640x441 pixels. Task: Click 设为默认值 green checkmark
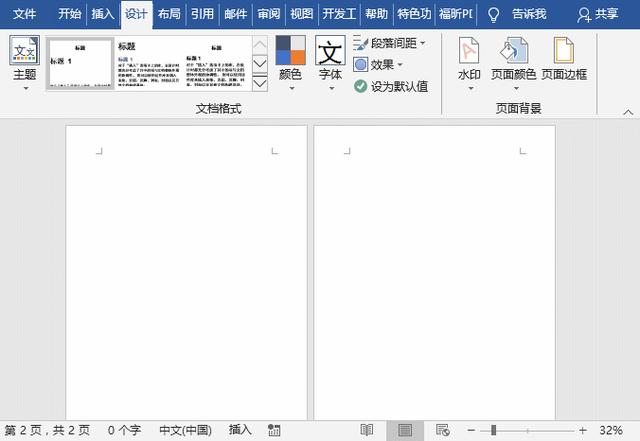360,86
